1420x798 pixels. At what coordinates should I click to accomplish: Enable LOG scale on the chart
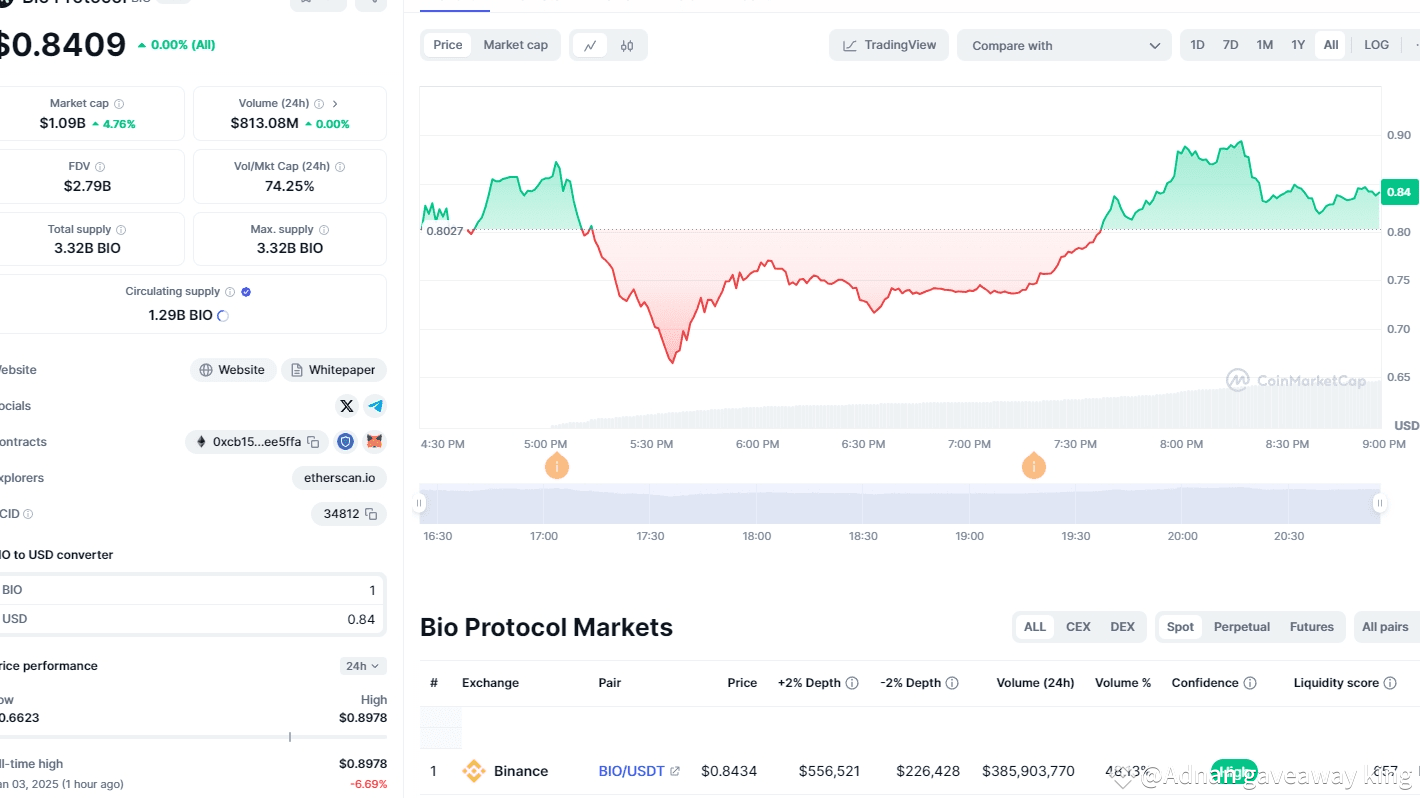pyautogui.click(x=1376, y=44)
